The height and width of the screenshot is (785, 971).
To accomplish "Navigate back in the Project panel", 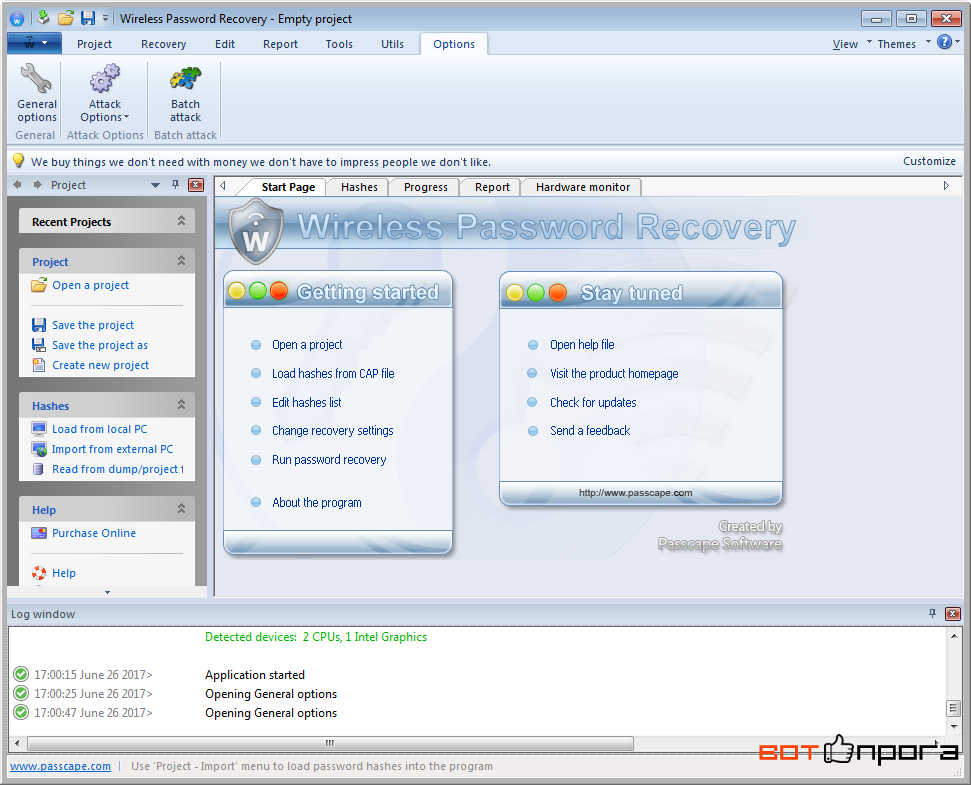I will pos(17,184).
